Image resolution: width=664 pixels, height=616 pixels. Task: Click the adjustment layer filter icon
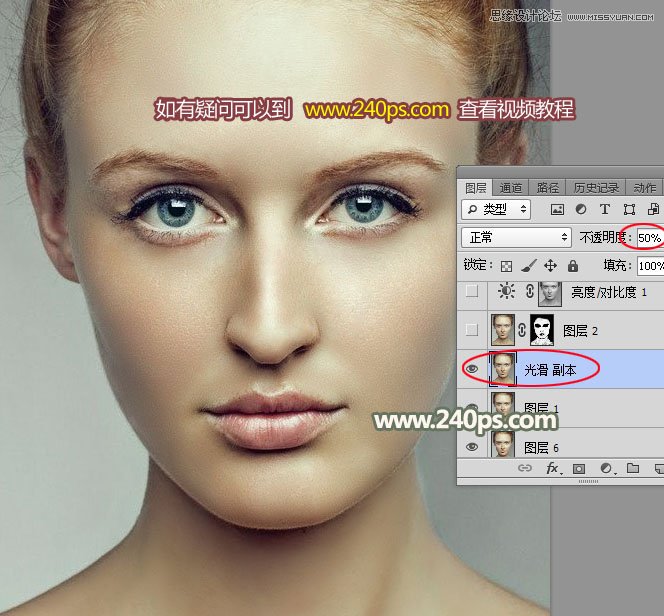click(x=581, y=210)
